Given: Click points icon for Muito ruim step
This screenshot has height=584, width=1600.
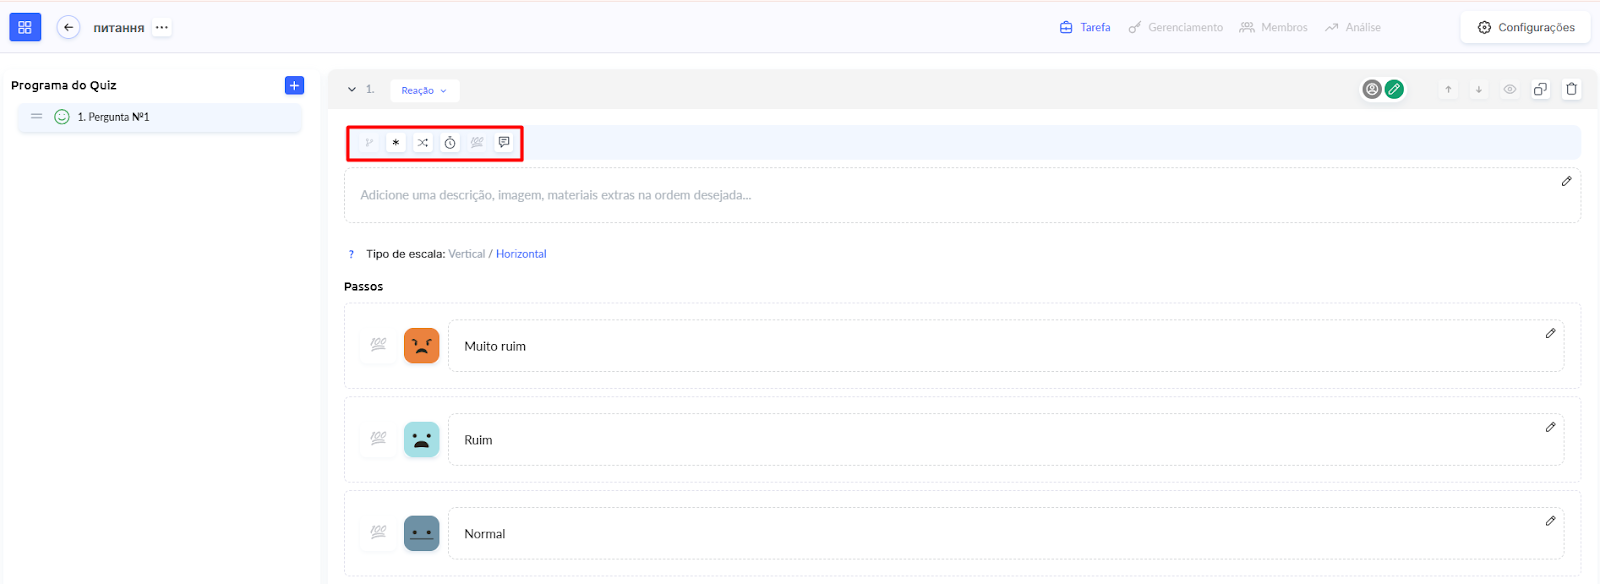Looking at the screenshot, I should [378, 345].
